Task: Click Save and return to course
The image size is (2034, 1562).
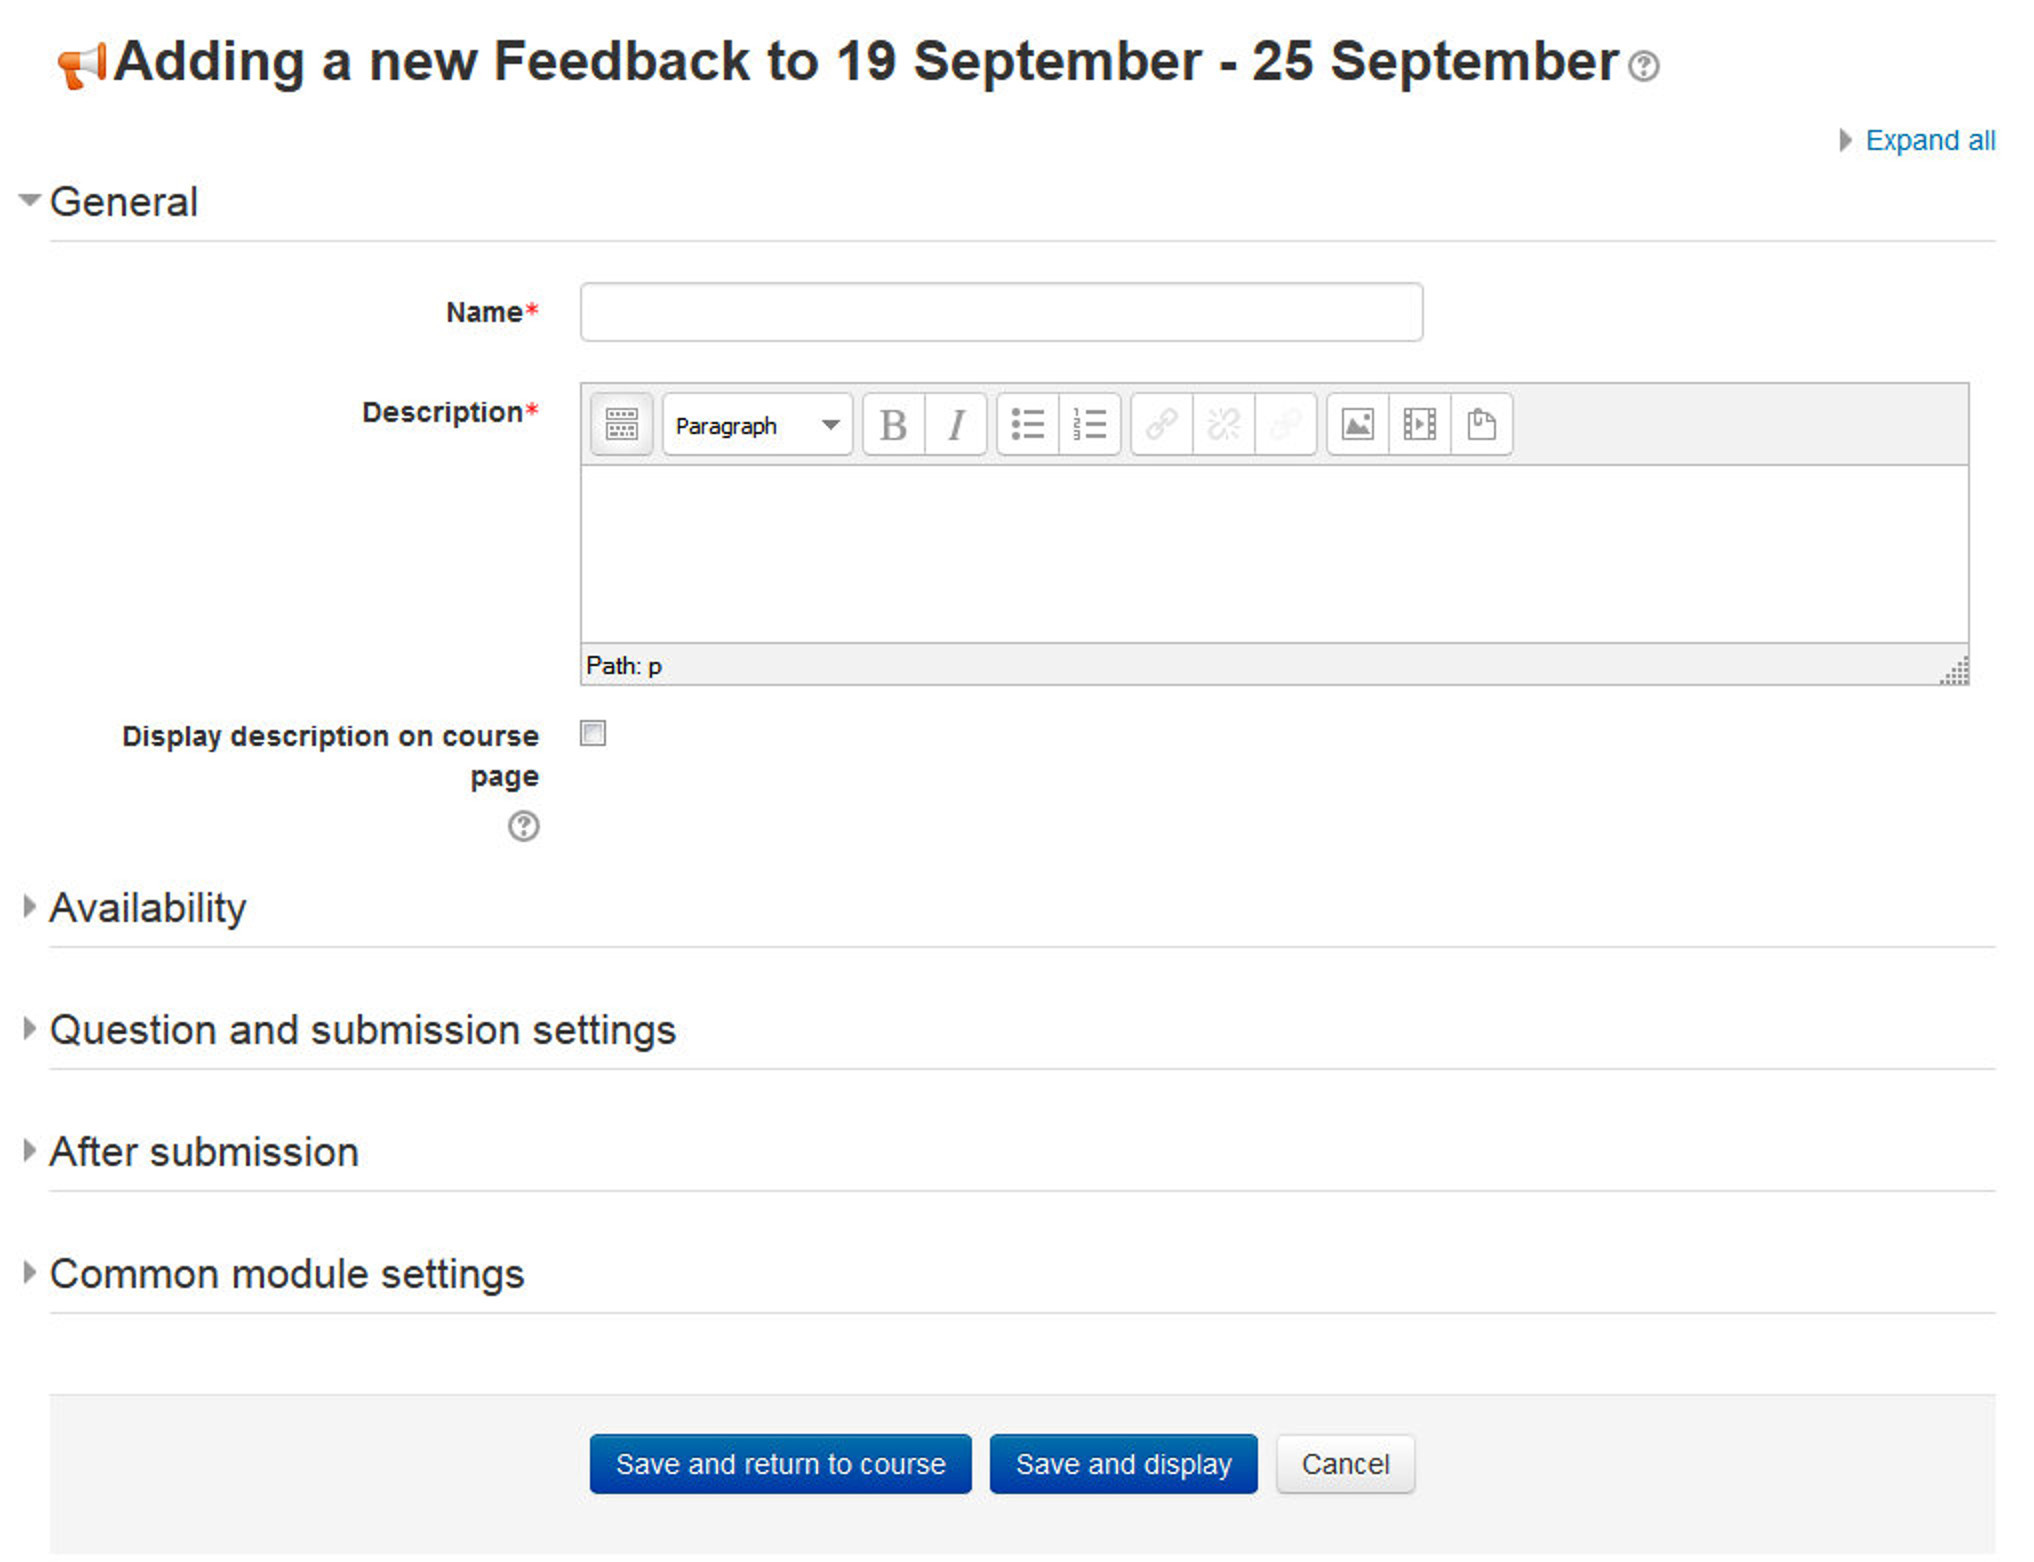Action: [779, 1464]
